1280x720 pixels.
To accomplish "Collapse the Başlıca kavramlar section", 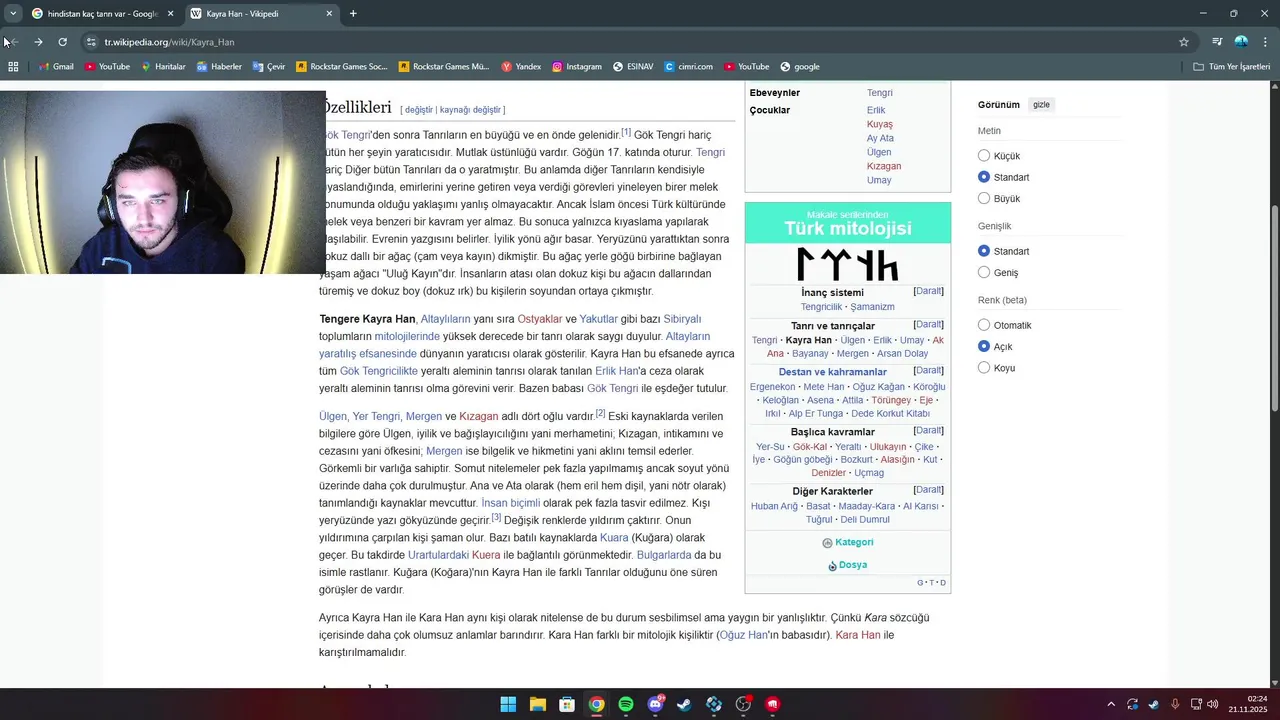I will pos(929,430).
